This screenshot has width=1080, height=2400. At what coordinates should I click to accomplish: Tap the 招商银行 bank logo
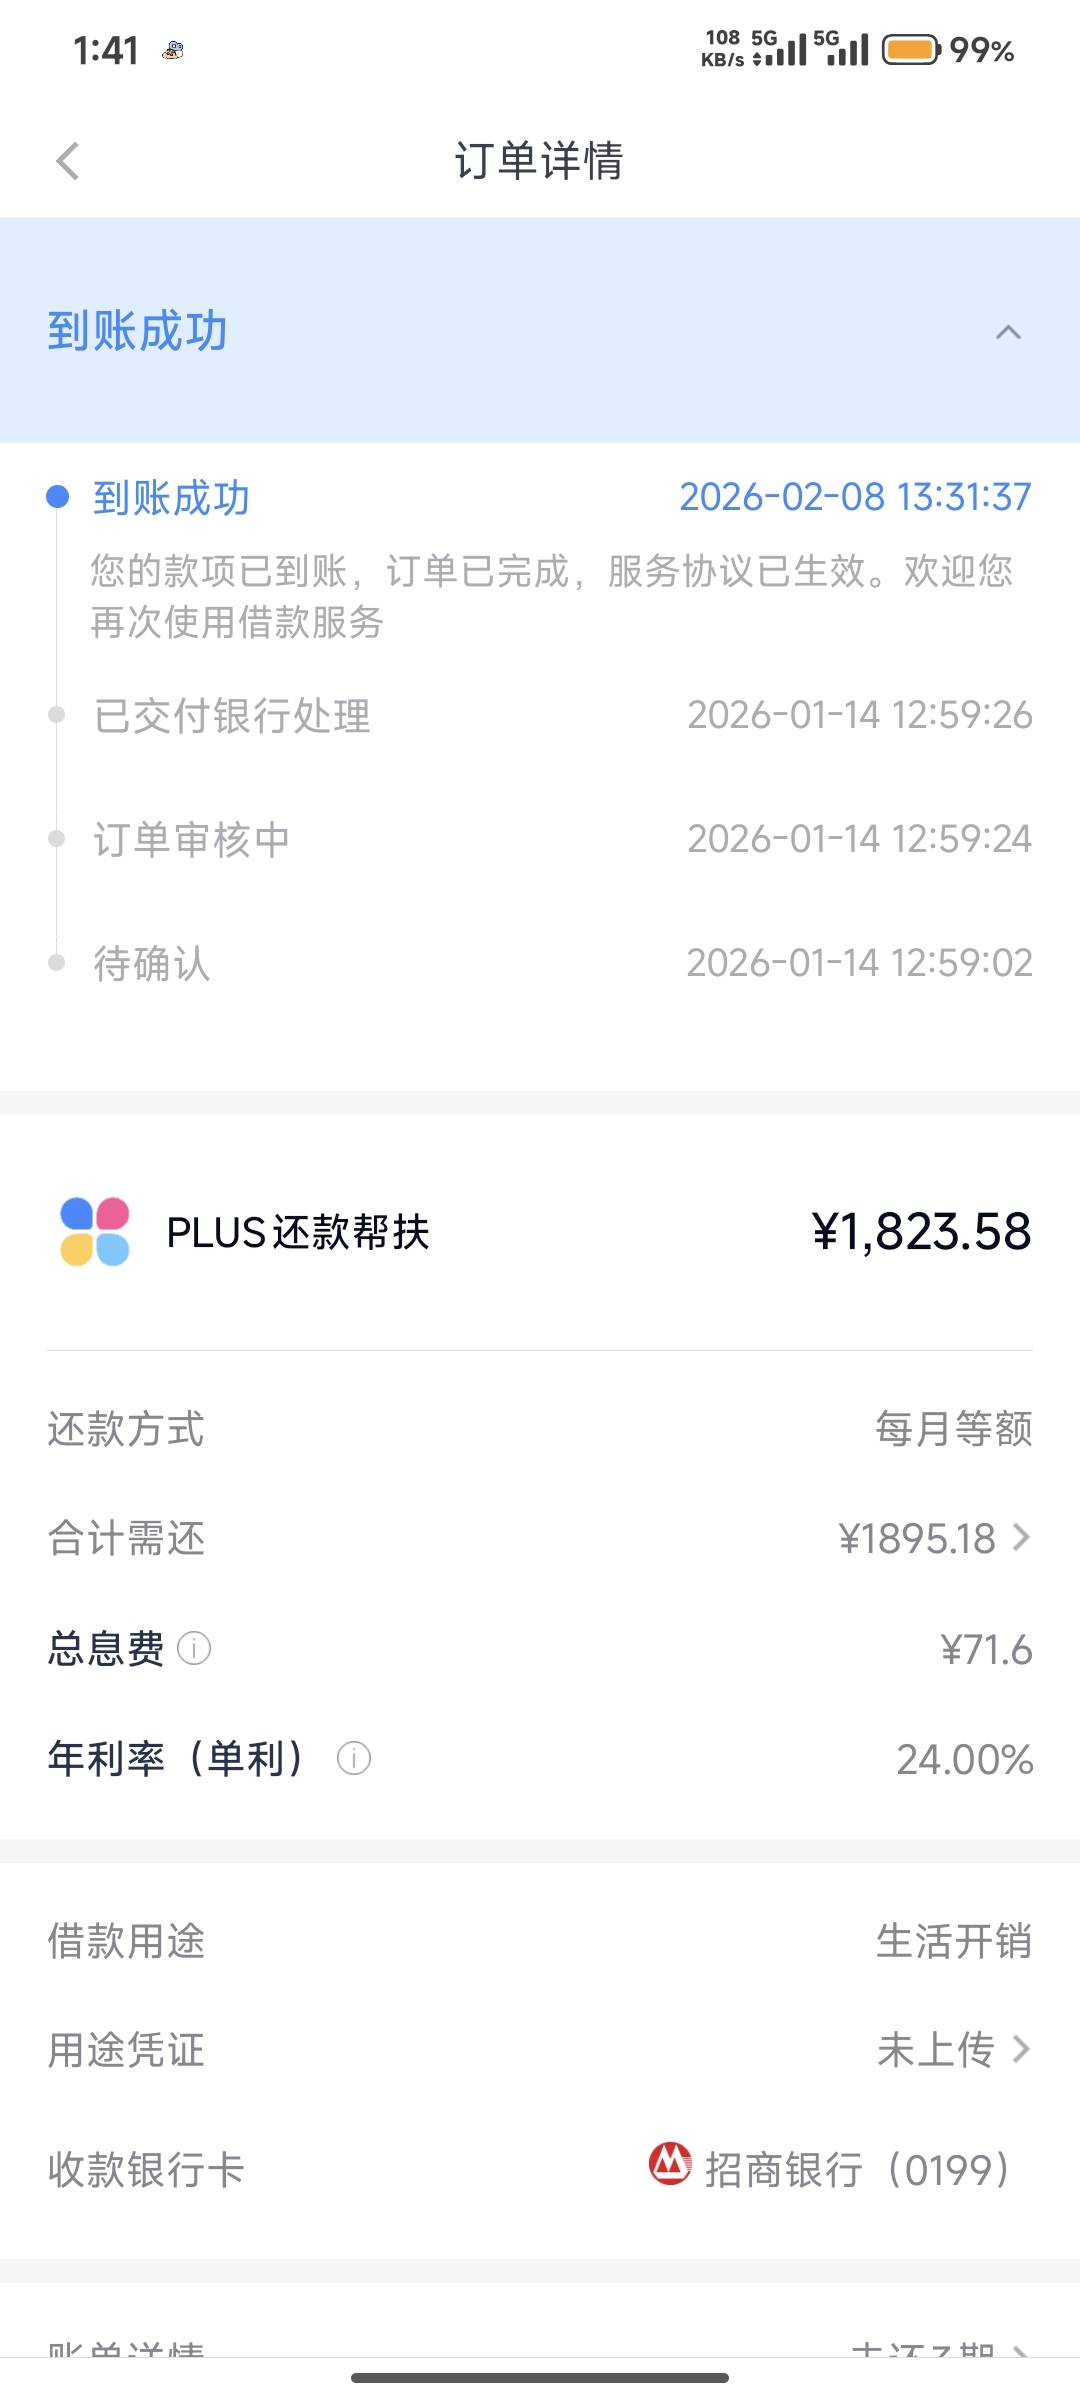click(670, 2164)
